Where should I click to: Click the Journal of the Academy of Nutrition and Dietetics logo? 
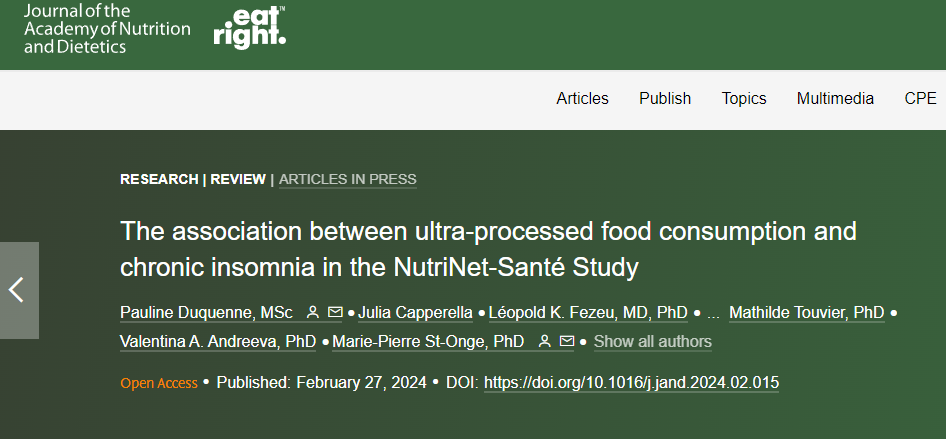[107, 28]
